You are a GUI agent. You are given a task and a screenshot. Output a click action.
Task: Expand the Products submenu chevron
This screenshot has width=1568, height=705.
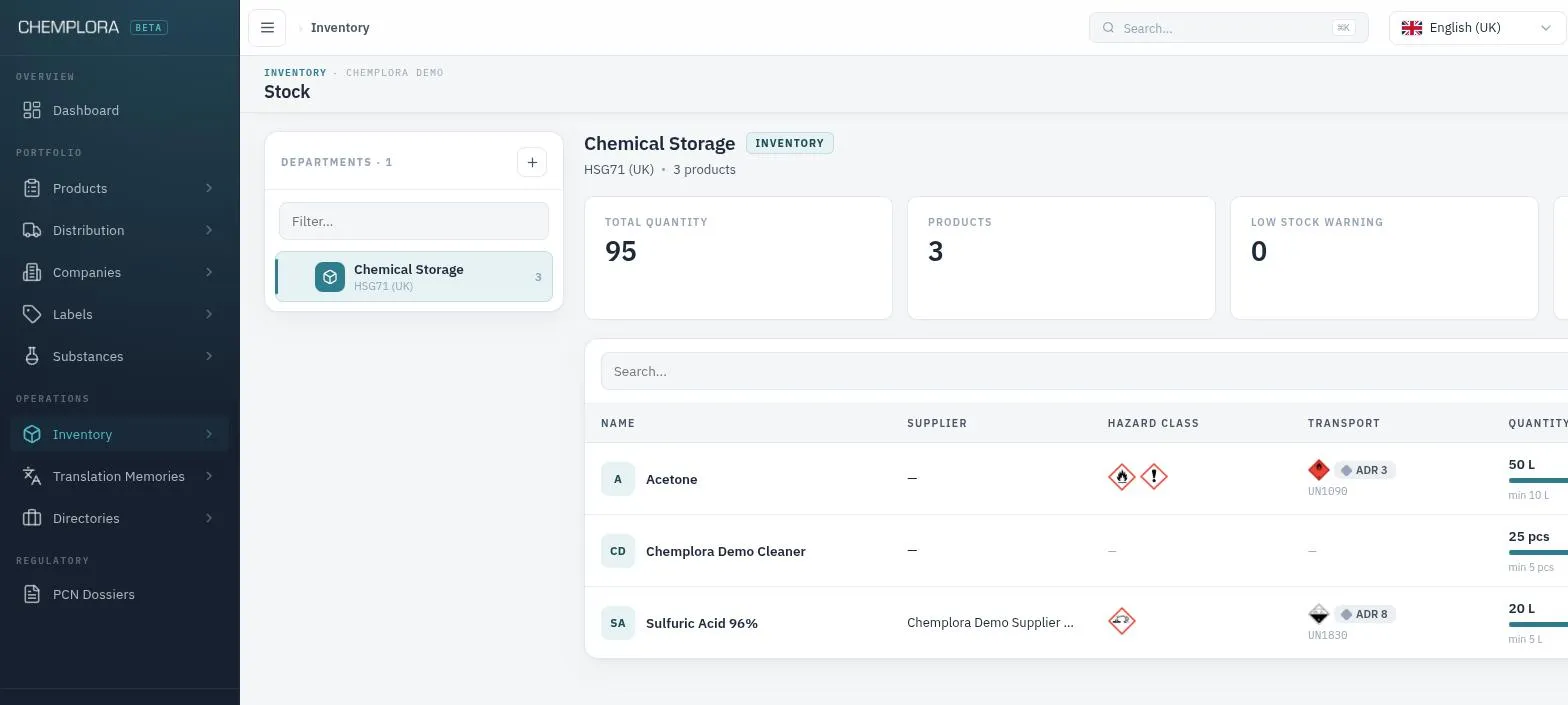point(209,188)
